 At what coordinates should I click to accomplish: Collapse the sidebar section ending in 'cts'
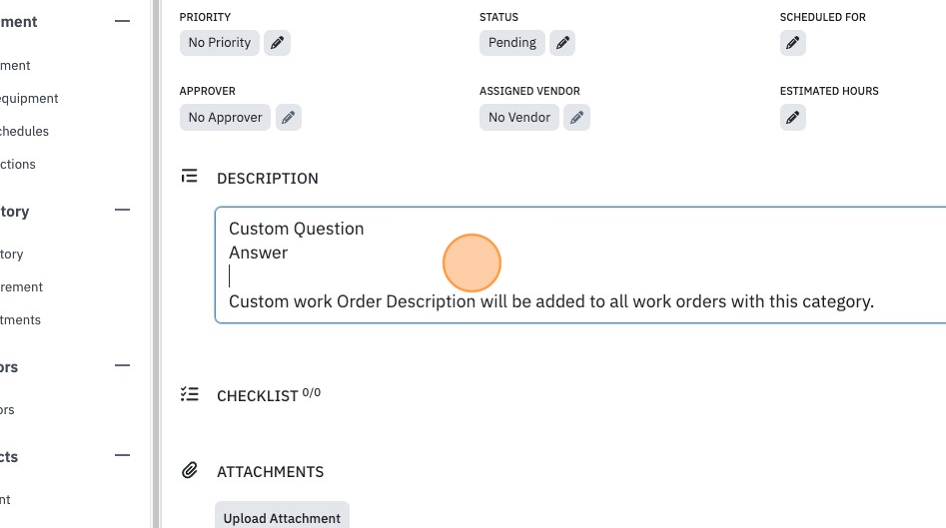(x=122, y=455)
